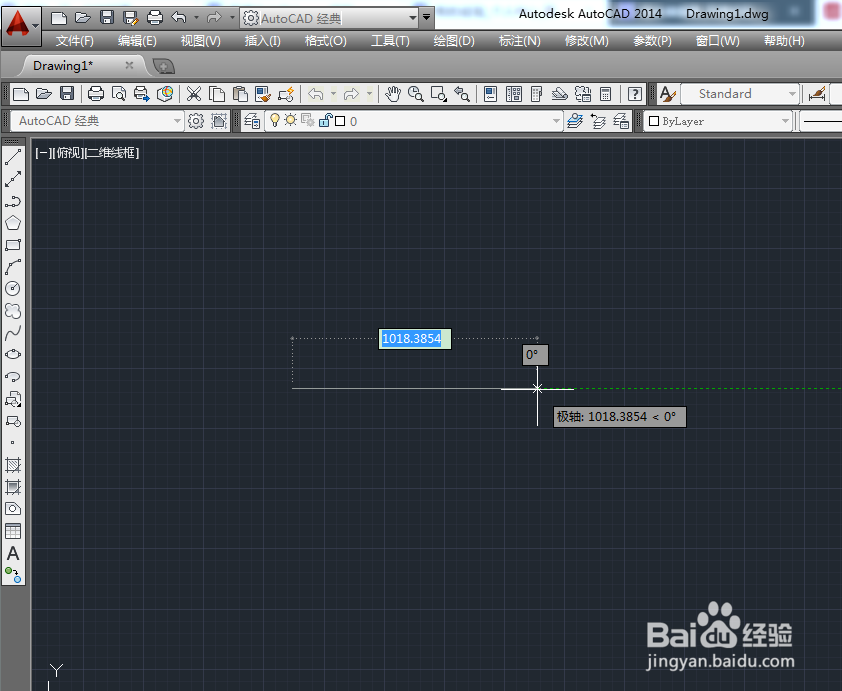The height and width of the screenshot is (691, 842).
Task: Toggle layer 0 lock padlock icon
Action: [325, 121]
